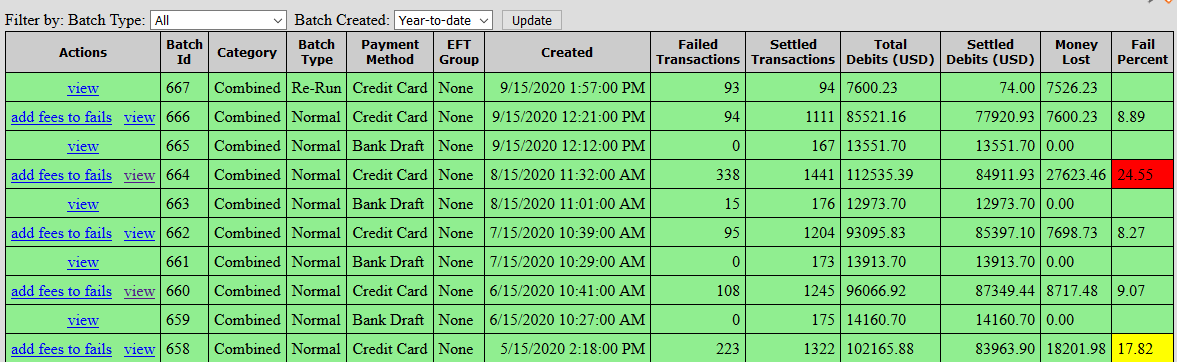Open the visited view link for batch 664

pos(140,175)
